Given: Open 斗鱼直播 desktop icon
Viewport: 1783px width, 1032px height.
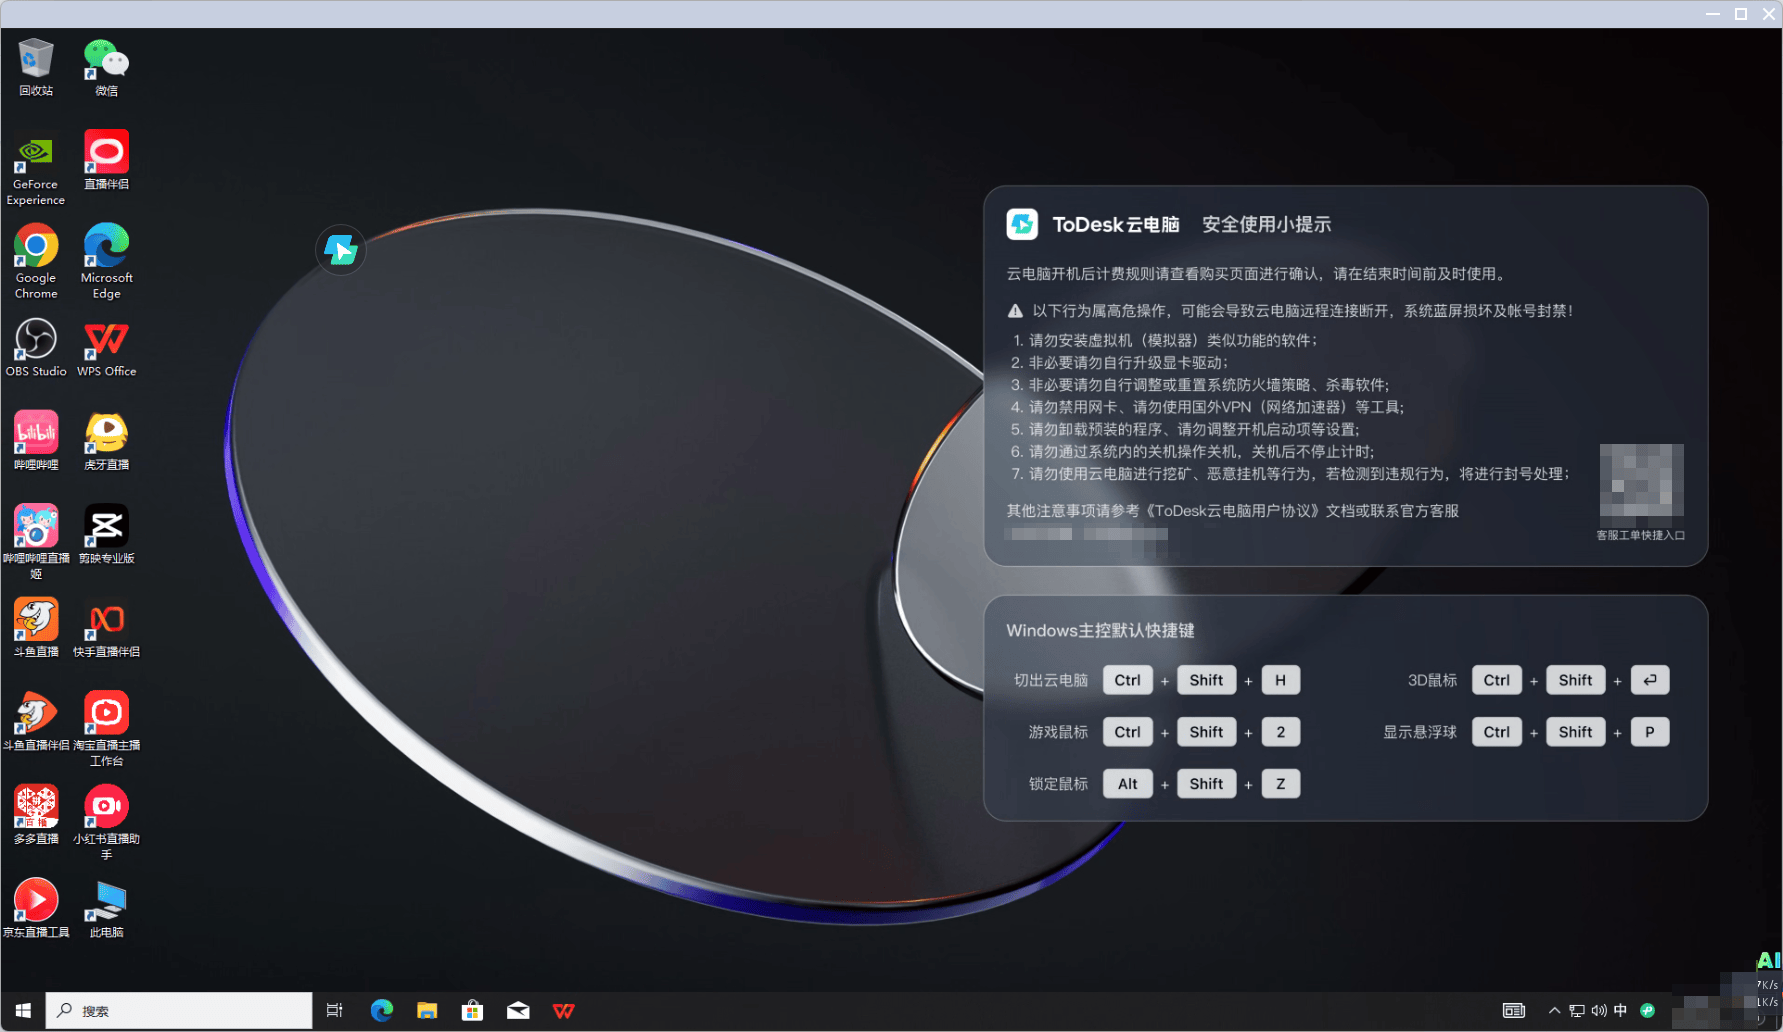Looking at the screenshot, I should [36, 627].
